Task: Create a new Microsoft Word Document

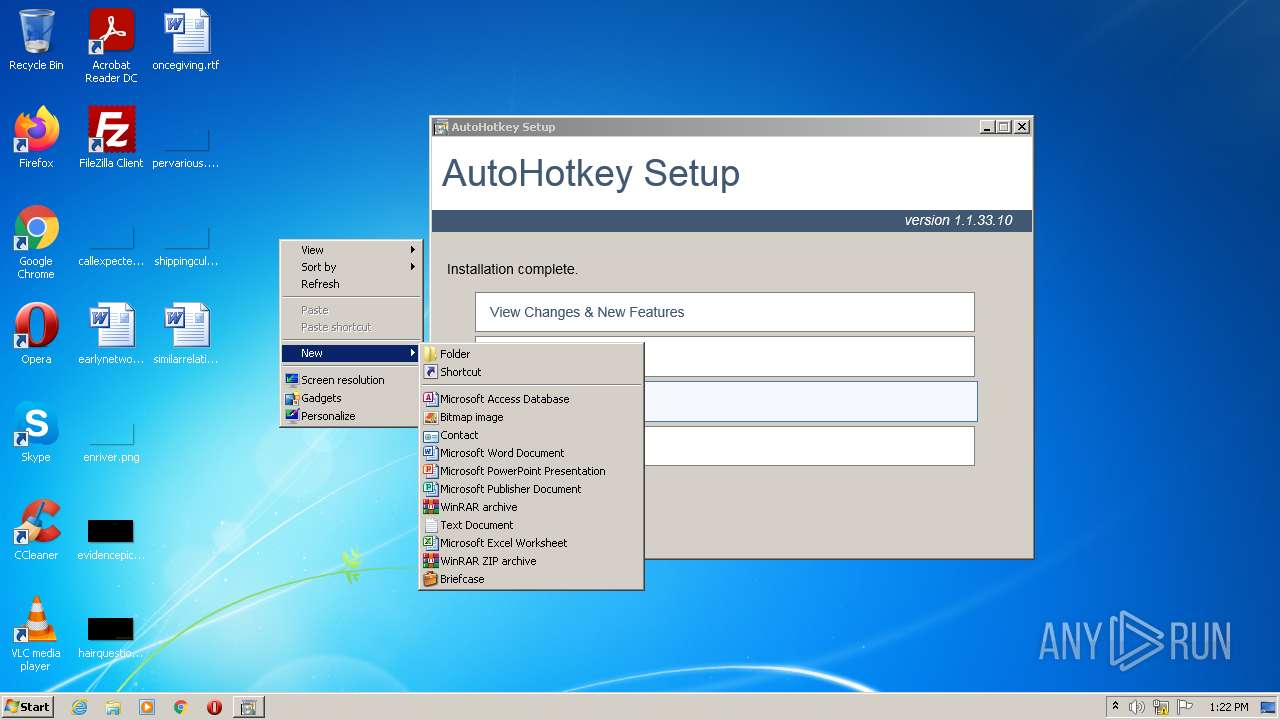Action: [x=531, y=453]
